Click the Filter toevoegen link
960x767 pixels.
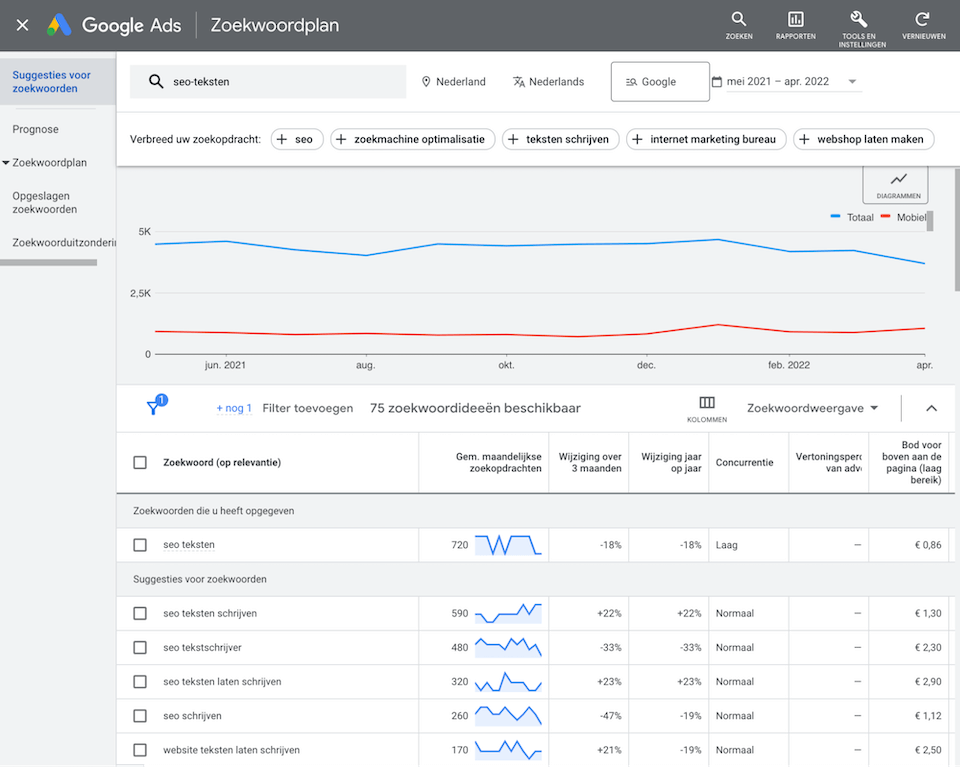pyautogui.click(x=307, y=408)
